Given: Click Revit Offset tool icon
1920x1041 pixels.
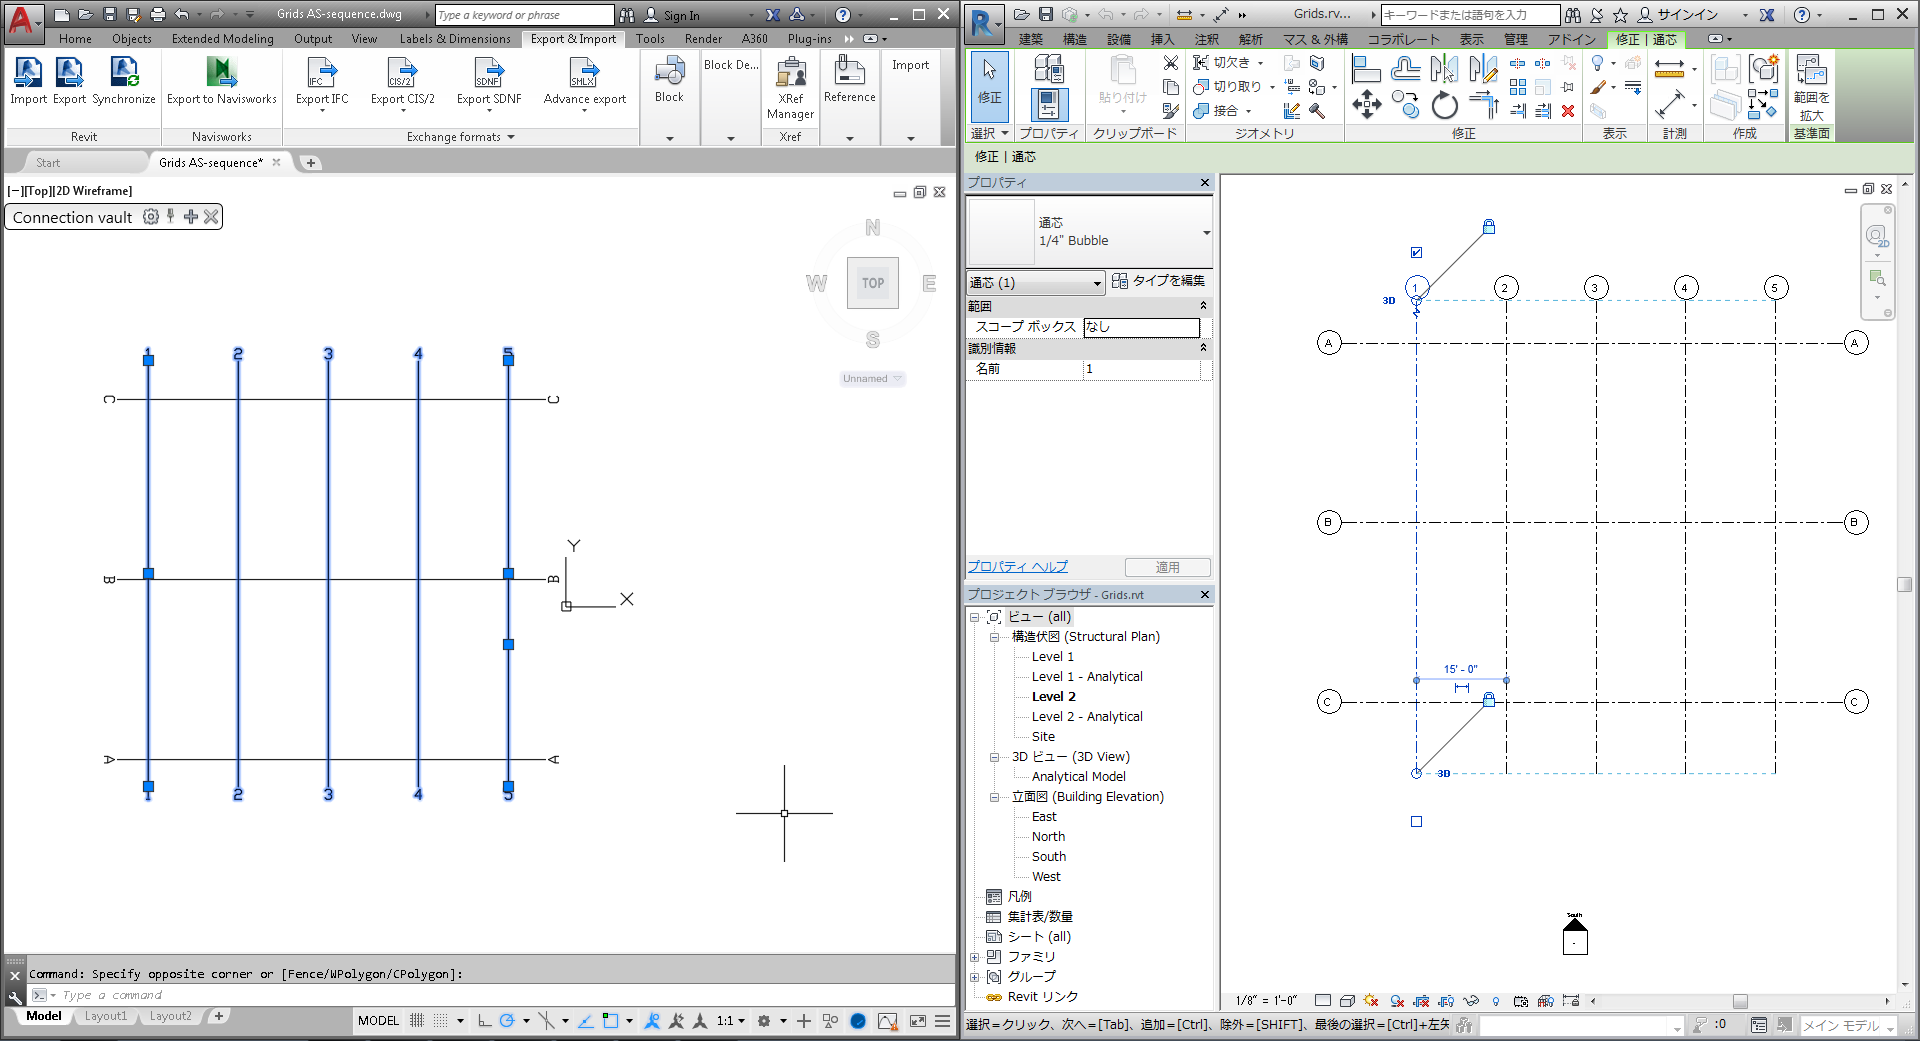Looking at the screenshot, I should pos(1405,69).
